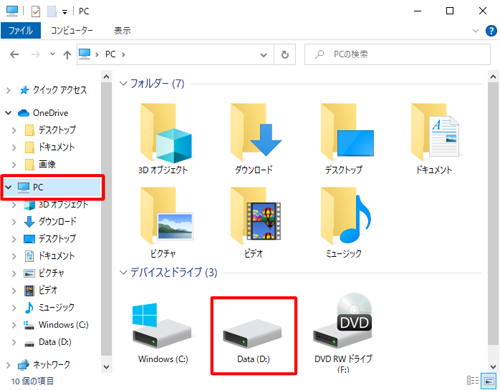The image size is (500, 390).
Task: Select OneDrive in navigation pane
Action: [50, 113]
